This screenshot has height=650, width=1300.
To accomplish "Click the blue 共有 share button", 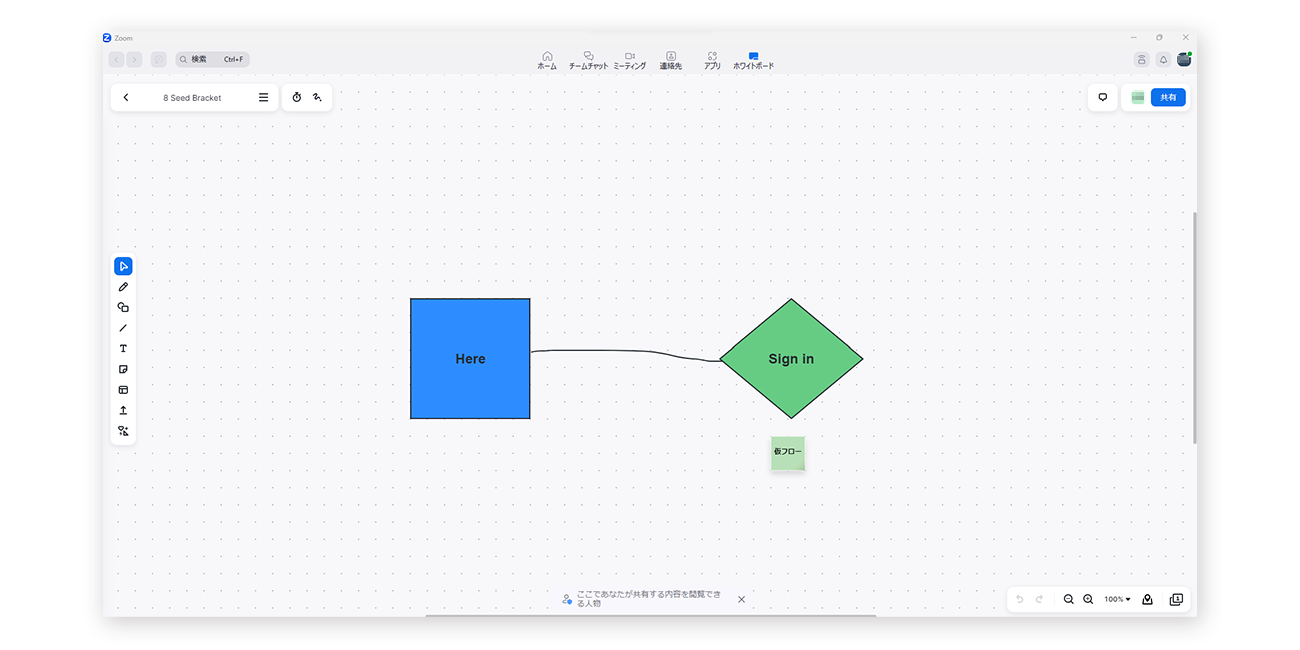I will [1167, 98].
